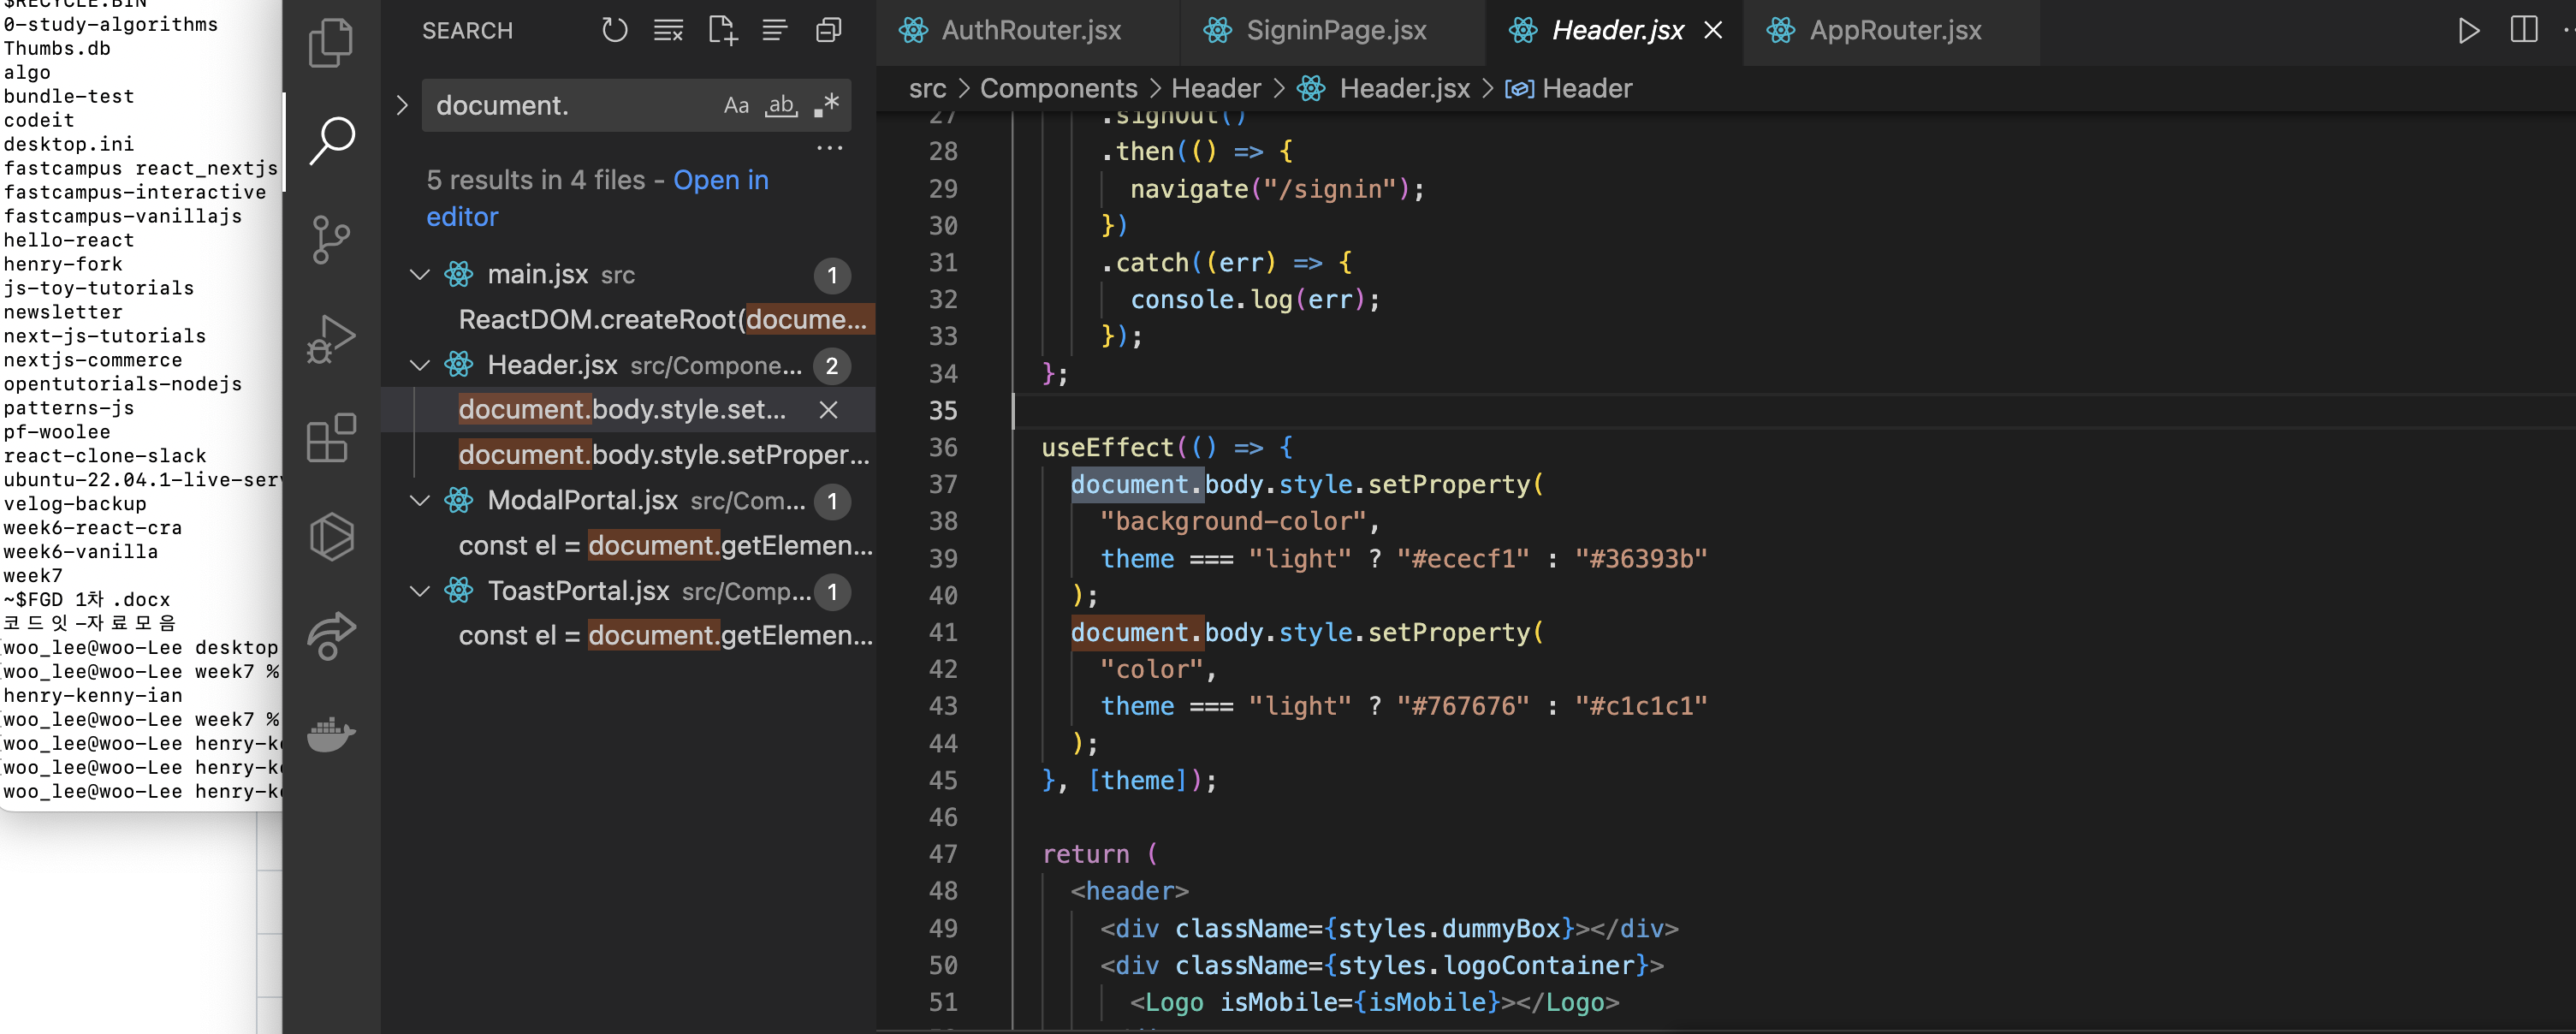Collapse all search results
Image resolution: width=2576 pixels, height=1034 pixels.
pyautogui.click(x=828, y=30)
